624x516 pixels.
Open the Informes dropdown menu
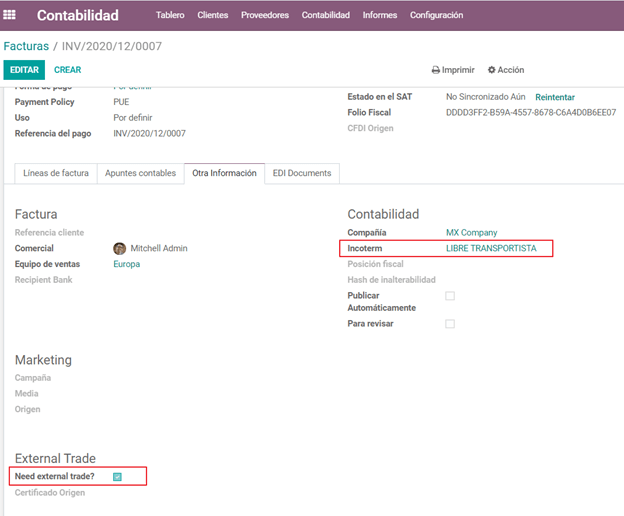tap(379, 15)
